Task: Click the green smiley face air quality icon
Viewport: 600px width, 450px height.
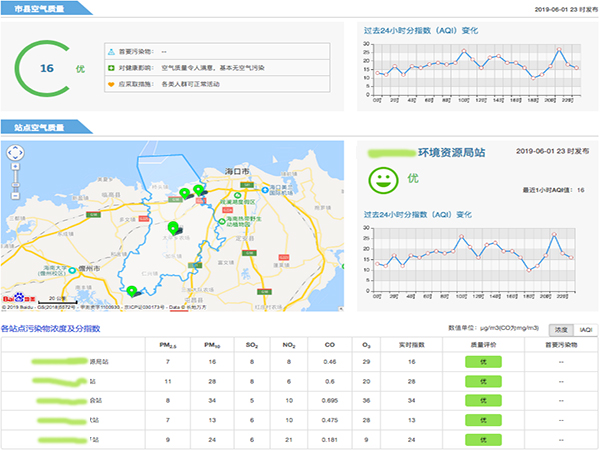Action: 380,180
